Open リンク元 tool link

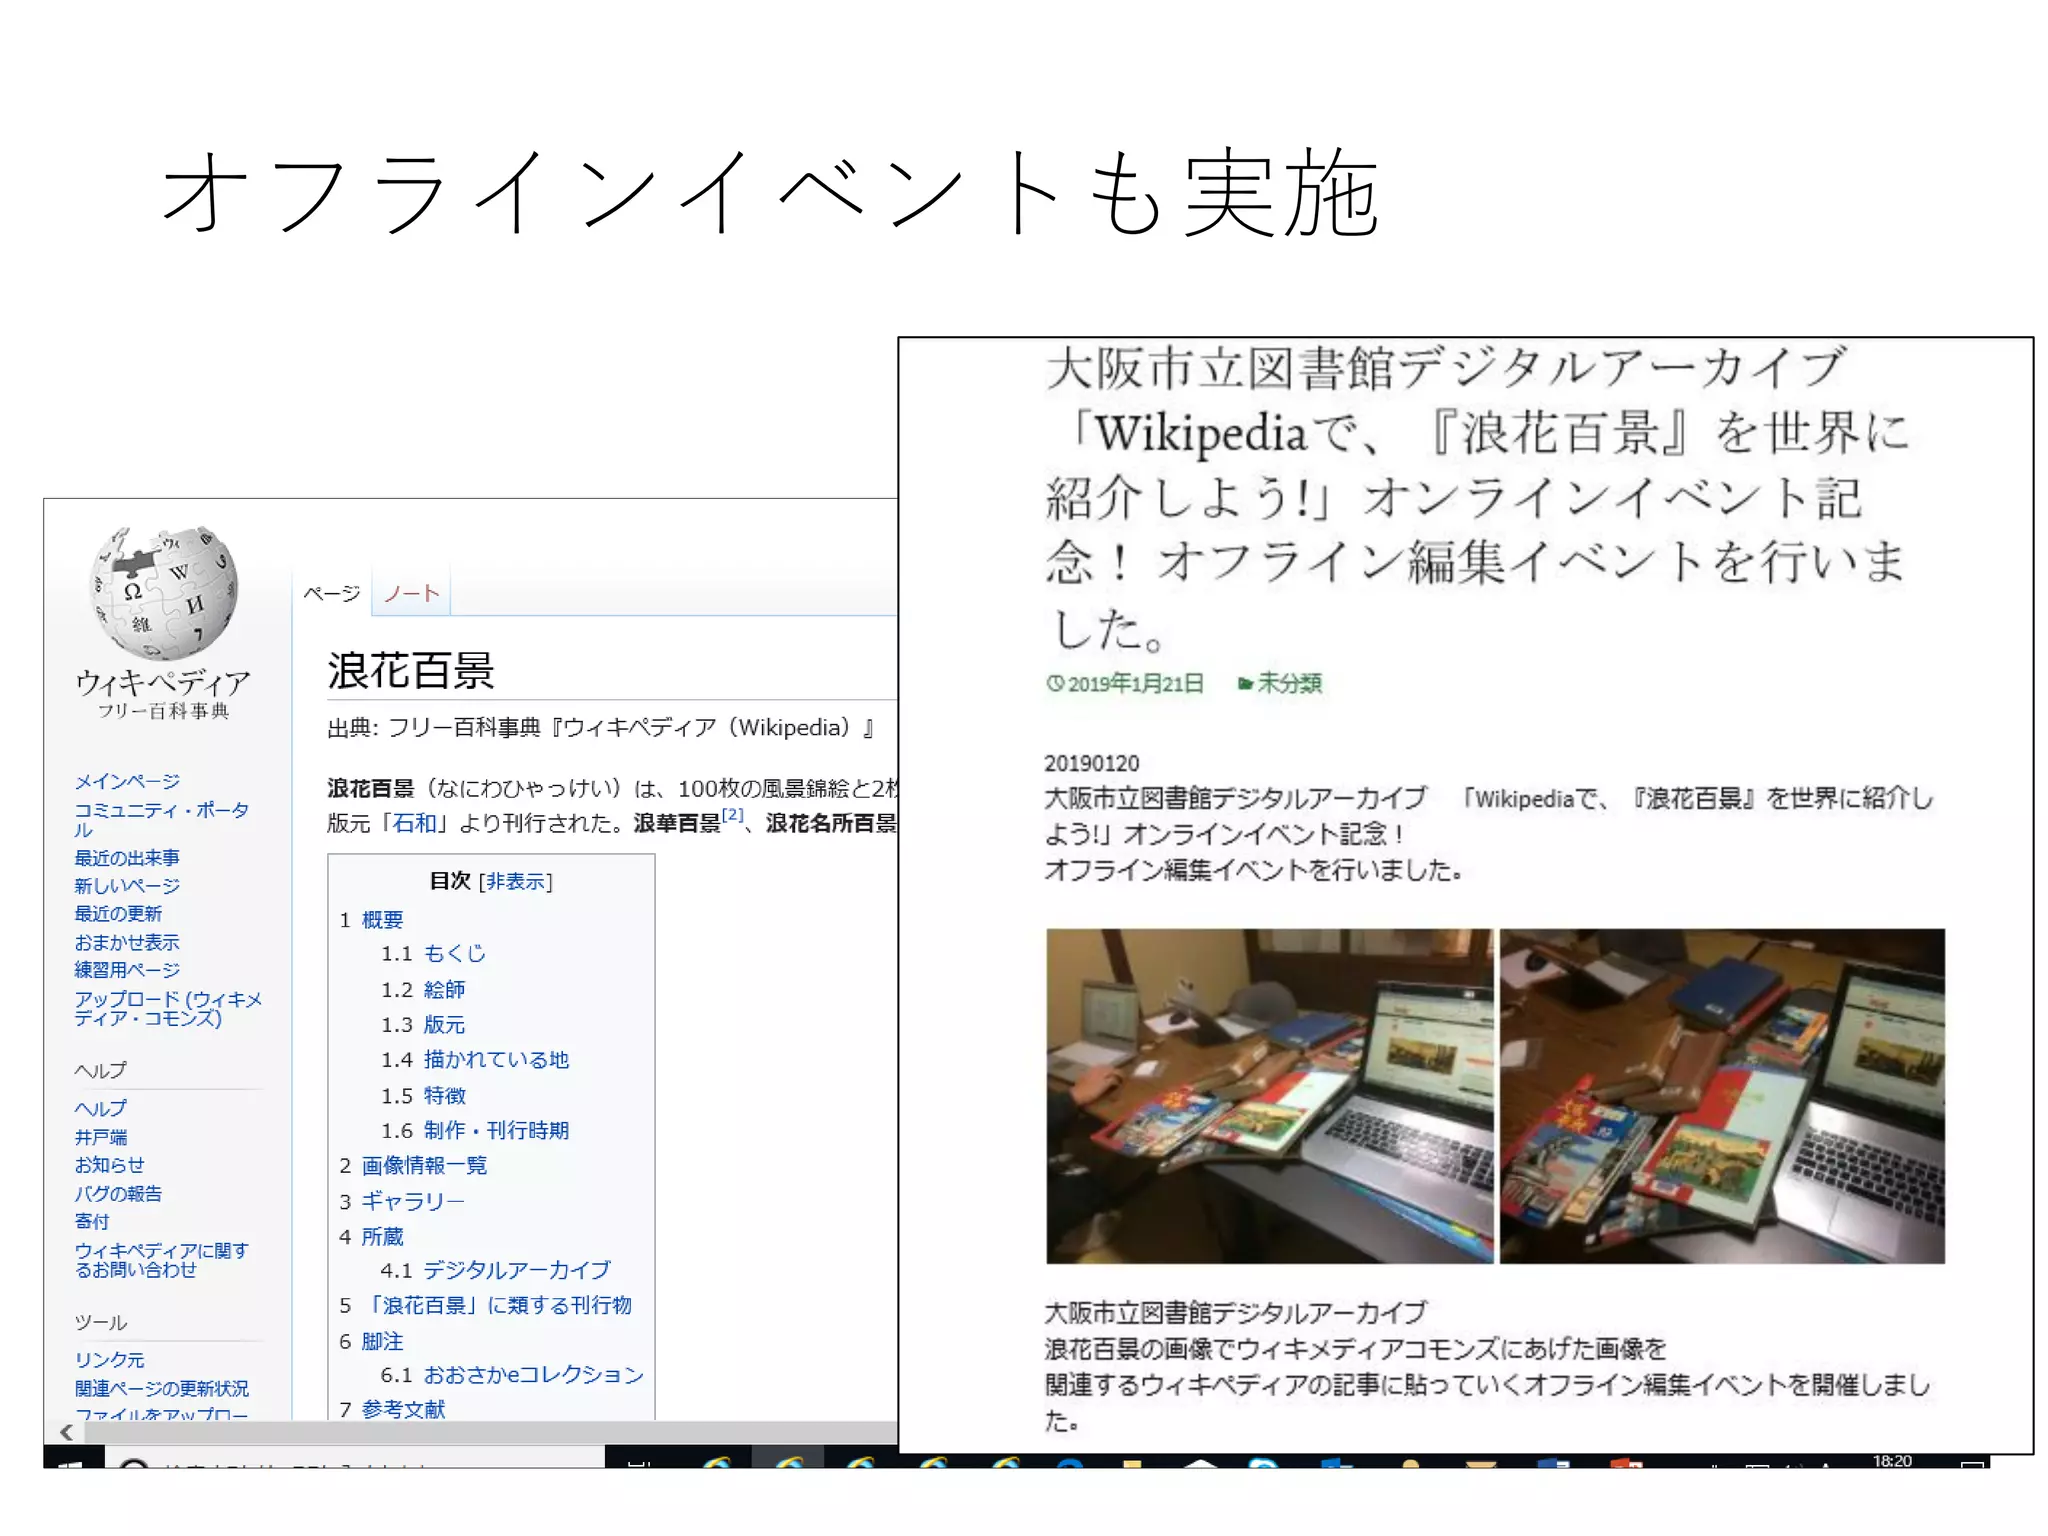110,1359
